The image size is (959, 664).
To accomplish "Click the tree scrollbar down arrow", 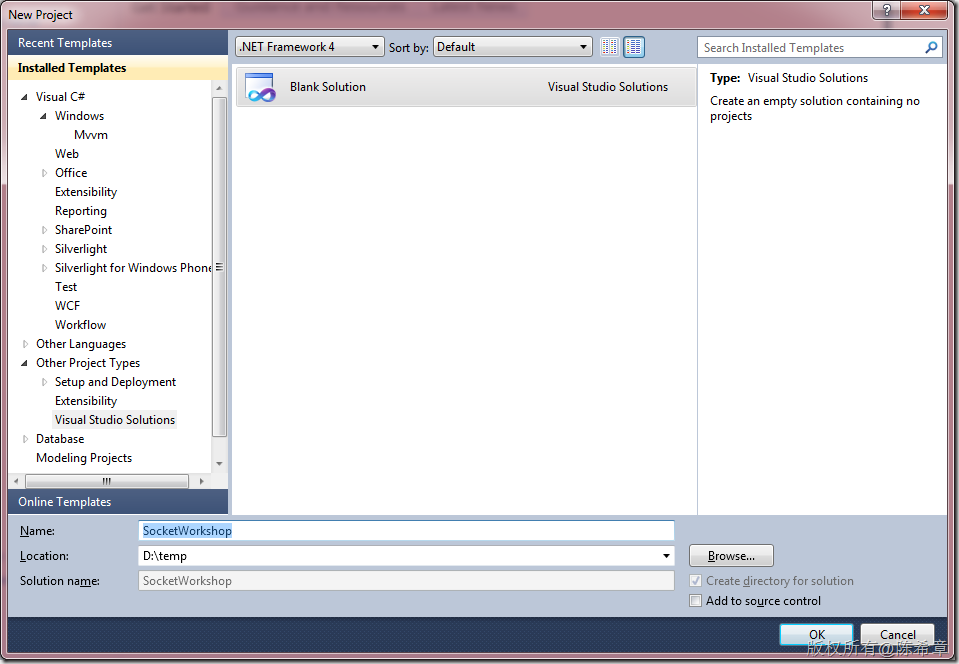I will click(x=219, y=464).
